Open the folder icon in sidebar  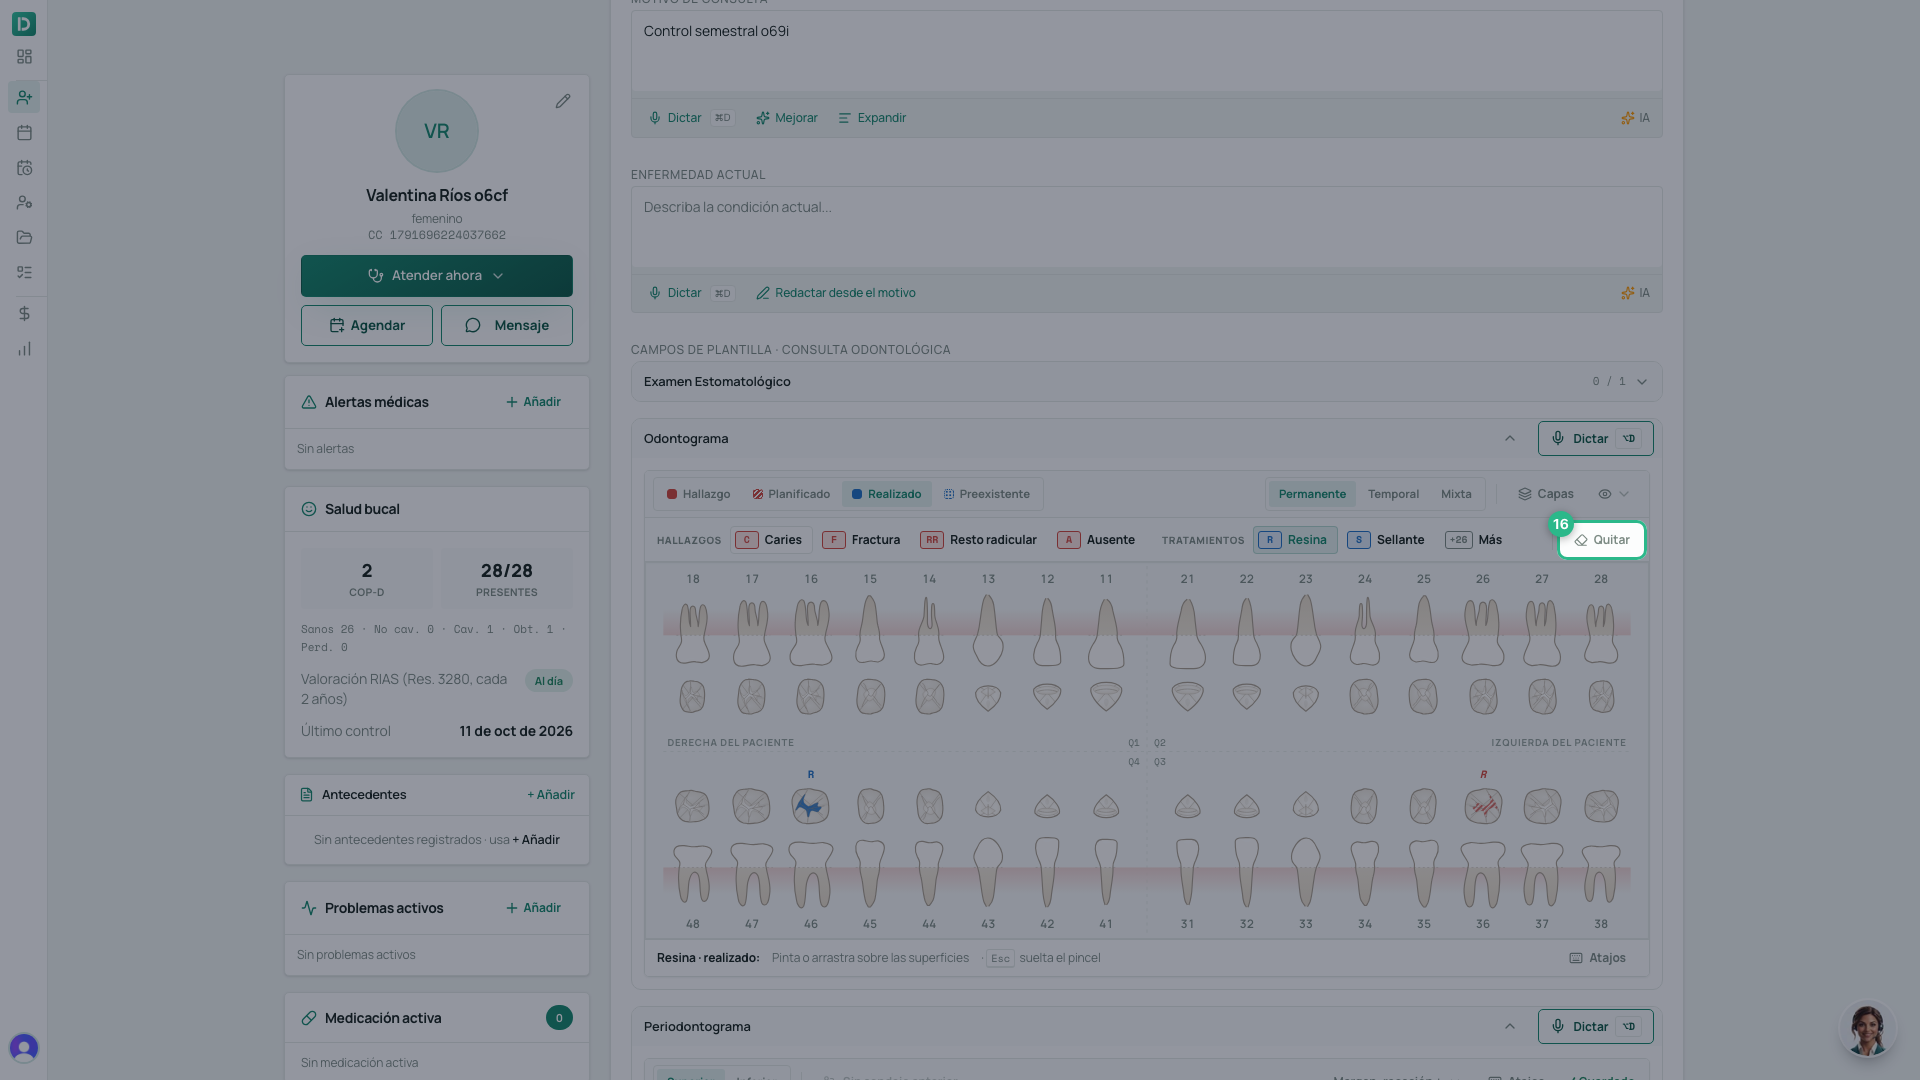pos(24,238)
